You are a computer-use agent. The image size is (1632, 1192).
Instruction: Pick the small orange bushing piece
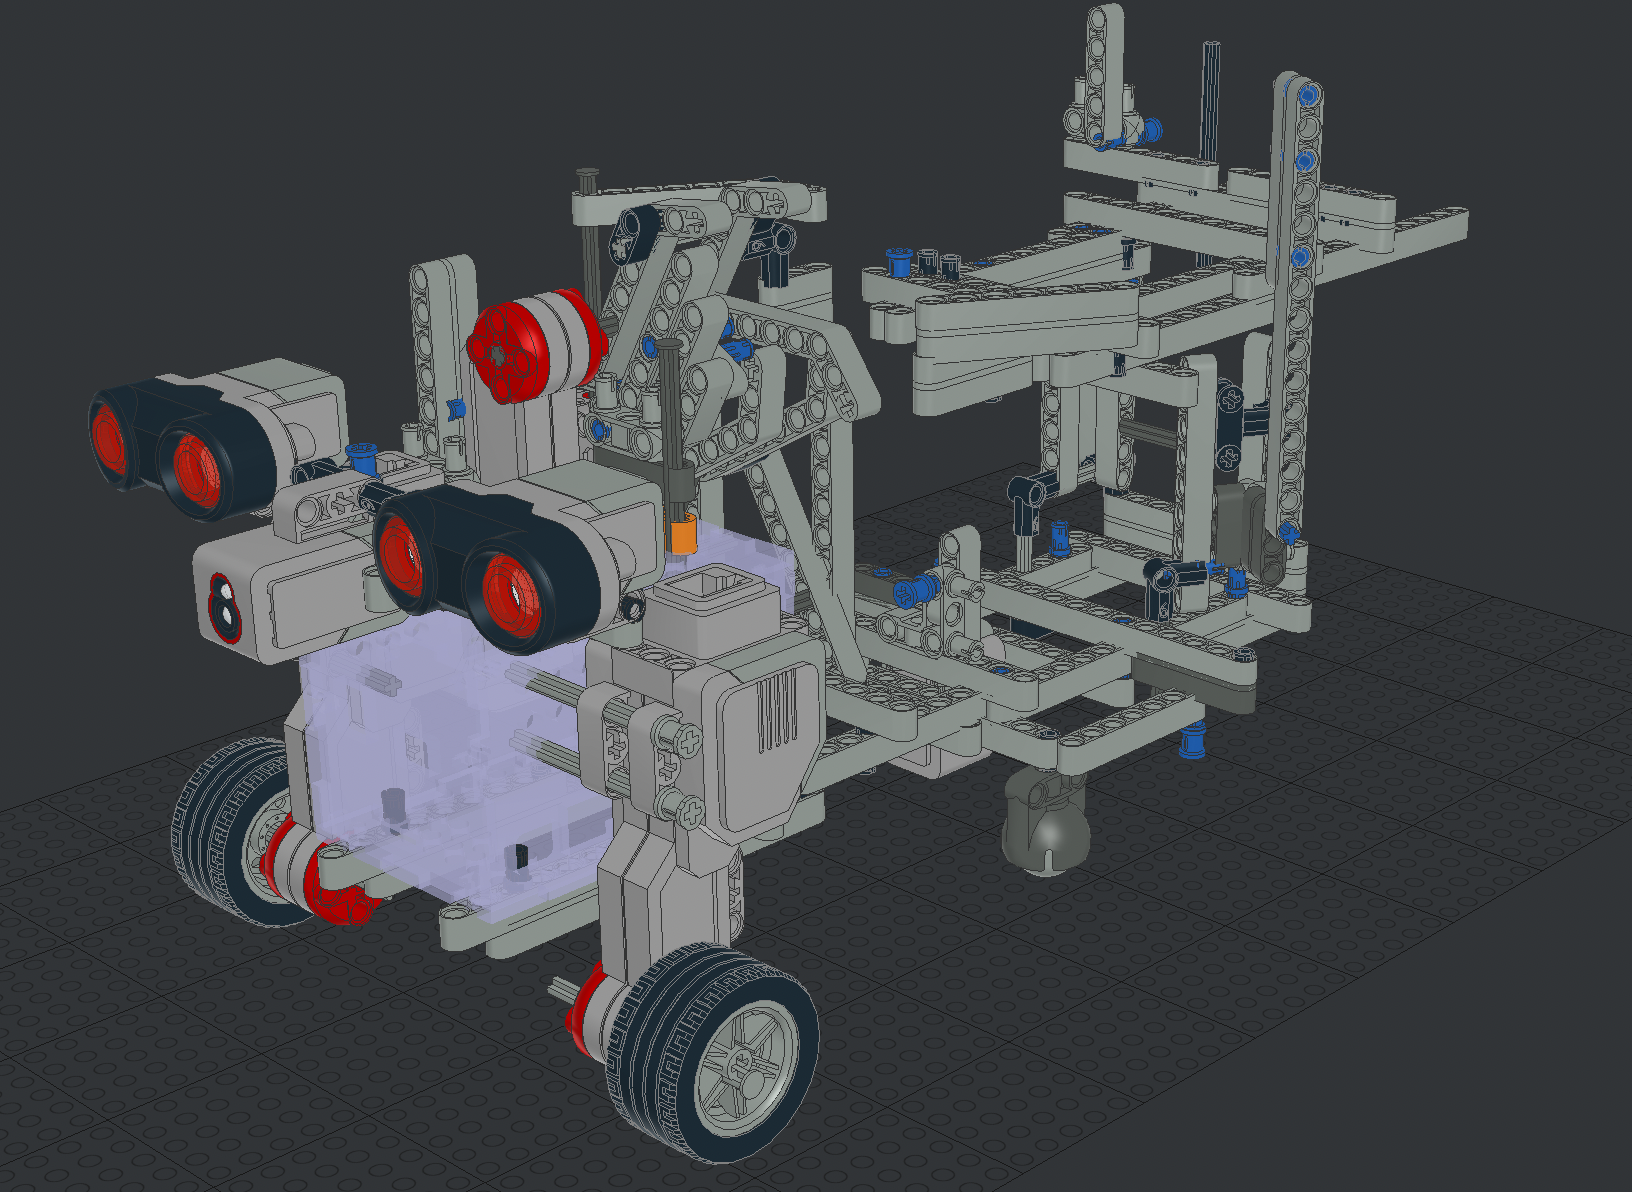click(x=684, y=535)
